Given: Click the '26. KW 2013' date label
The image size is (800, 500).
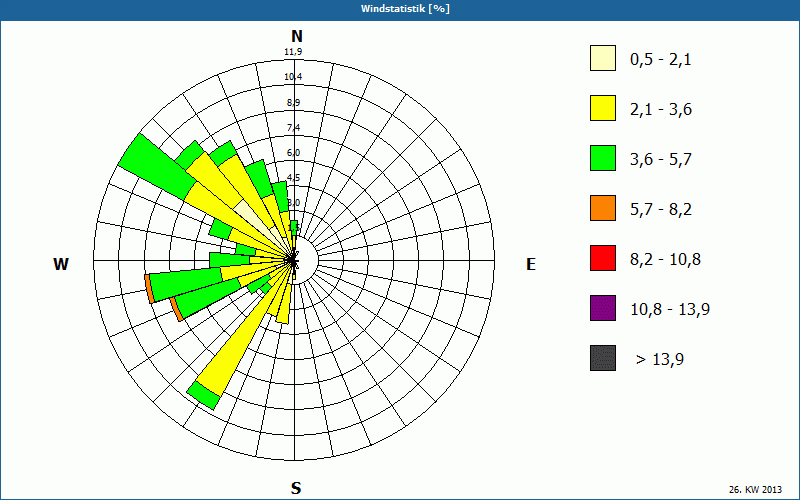Looking at the screenshot, I should pyautogui.click(x=755, y=490).
